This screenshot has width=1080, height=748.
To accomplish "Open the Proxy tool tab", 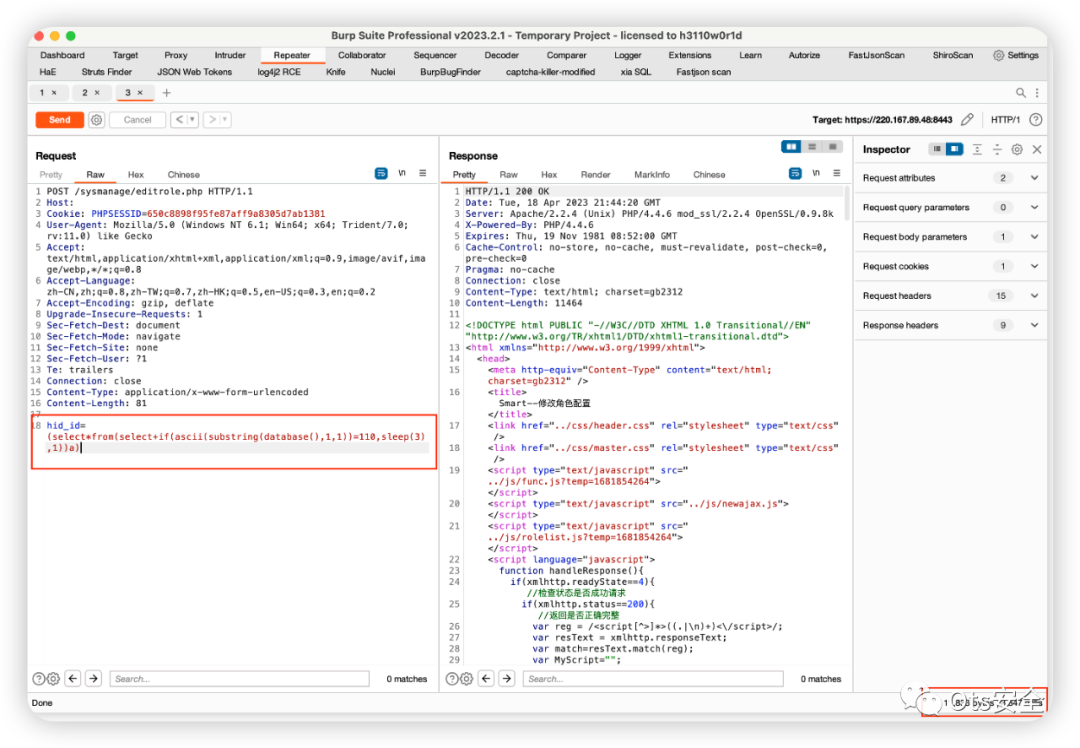I will (176, 55).
